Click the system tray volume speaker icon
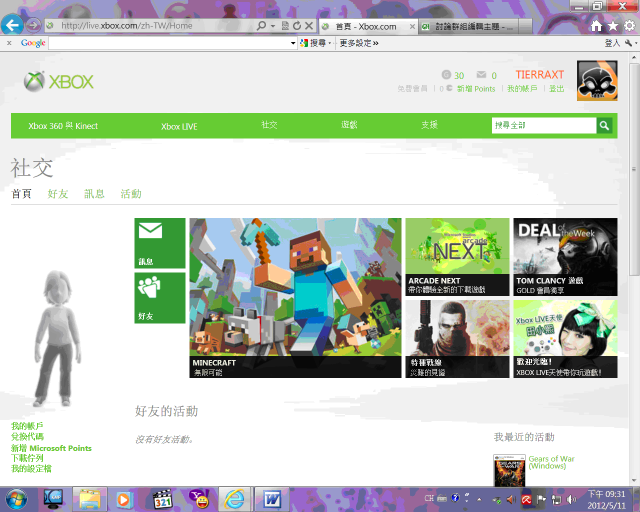This screenshot has height=512, width=640. [571, 499]
